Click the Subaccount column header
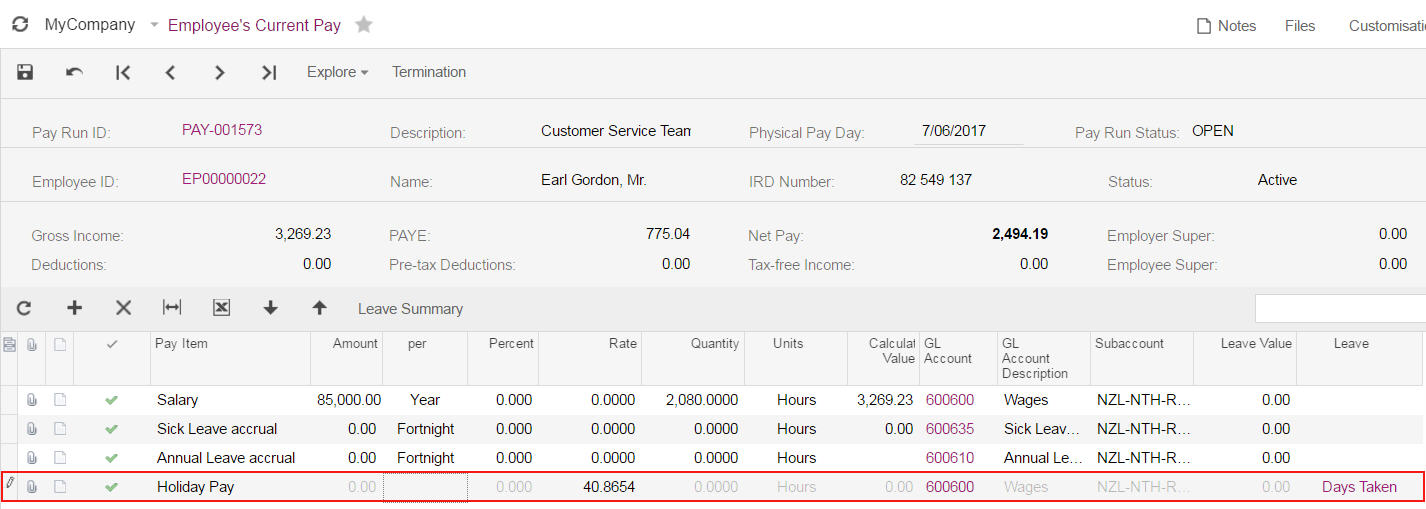This screenshot has height=509, width=1426. 1141,358
